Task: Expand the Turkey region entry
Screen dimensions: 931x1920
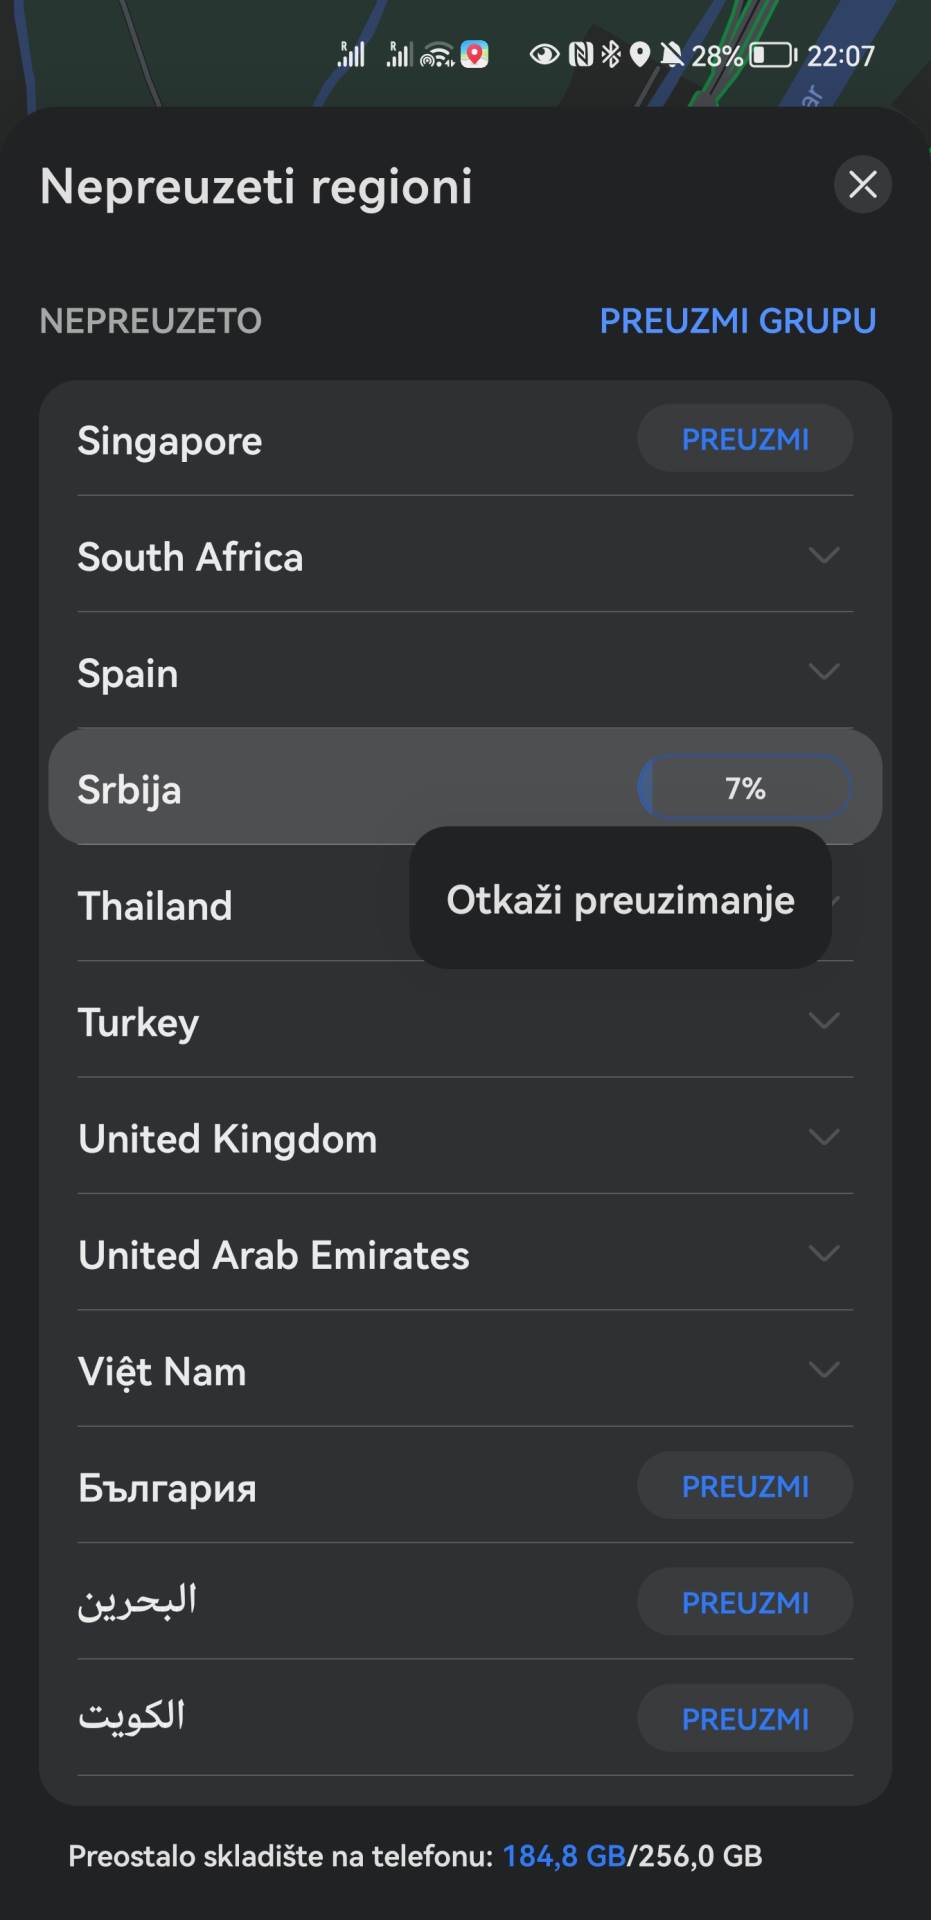Action: [822, 1021]
